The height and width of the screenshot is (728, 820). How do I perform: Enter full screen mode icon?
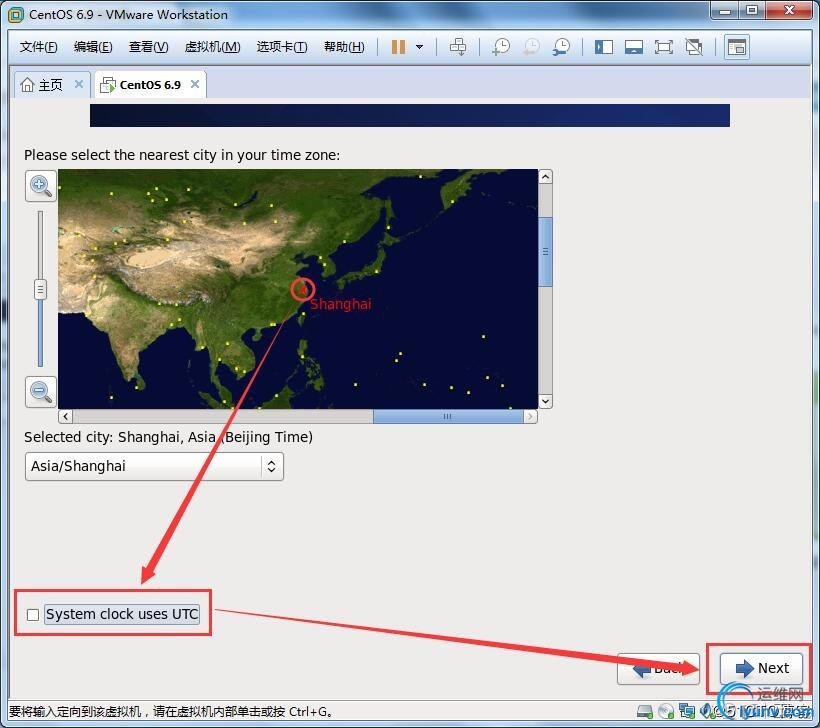pos(664,47)
